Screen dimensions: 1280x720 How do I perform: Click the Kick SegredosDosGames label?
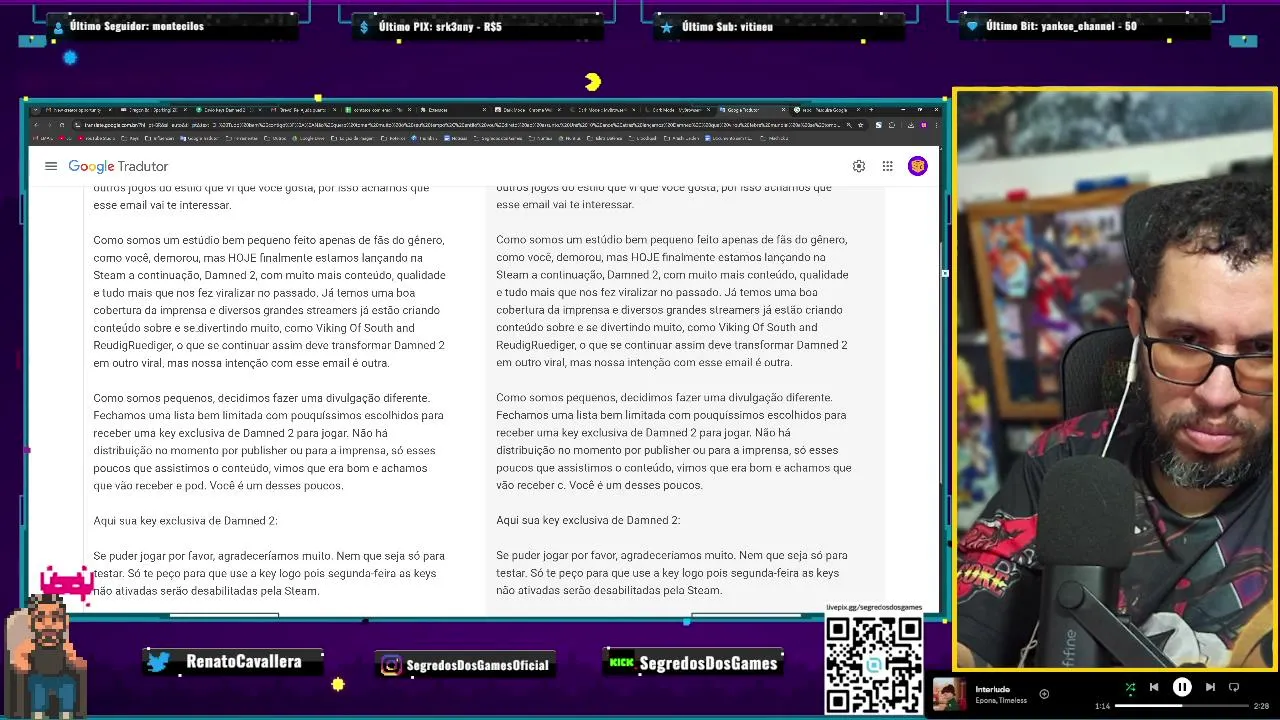point(692,662)
